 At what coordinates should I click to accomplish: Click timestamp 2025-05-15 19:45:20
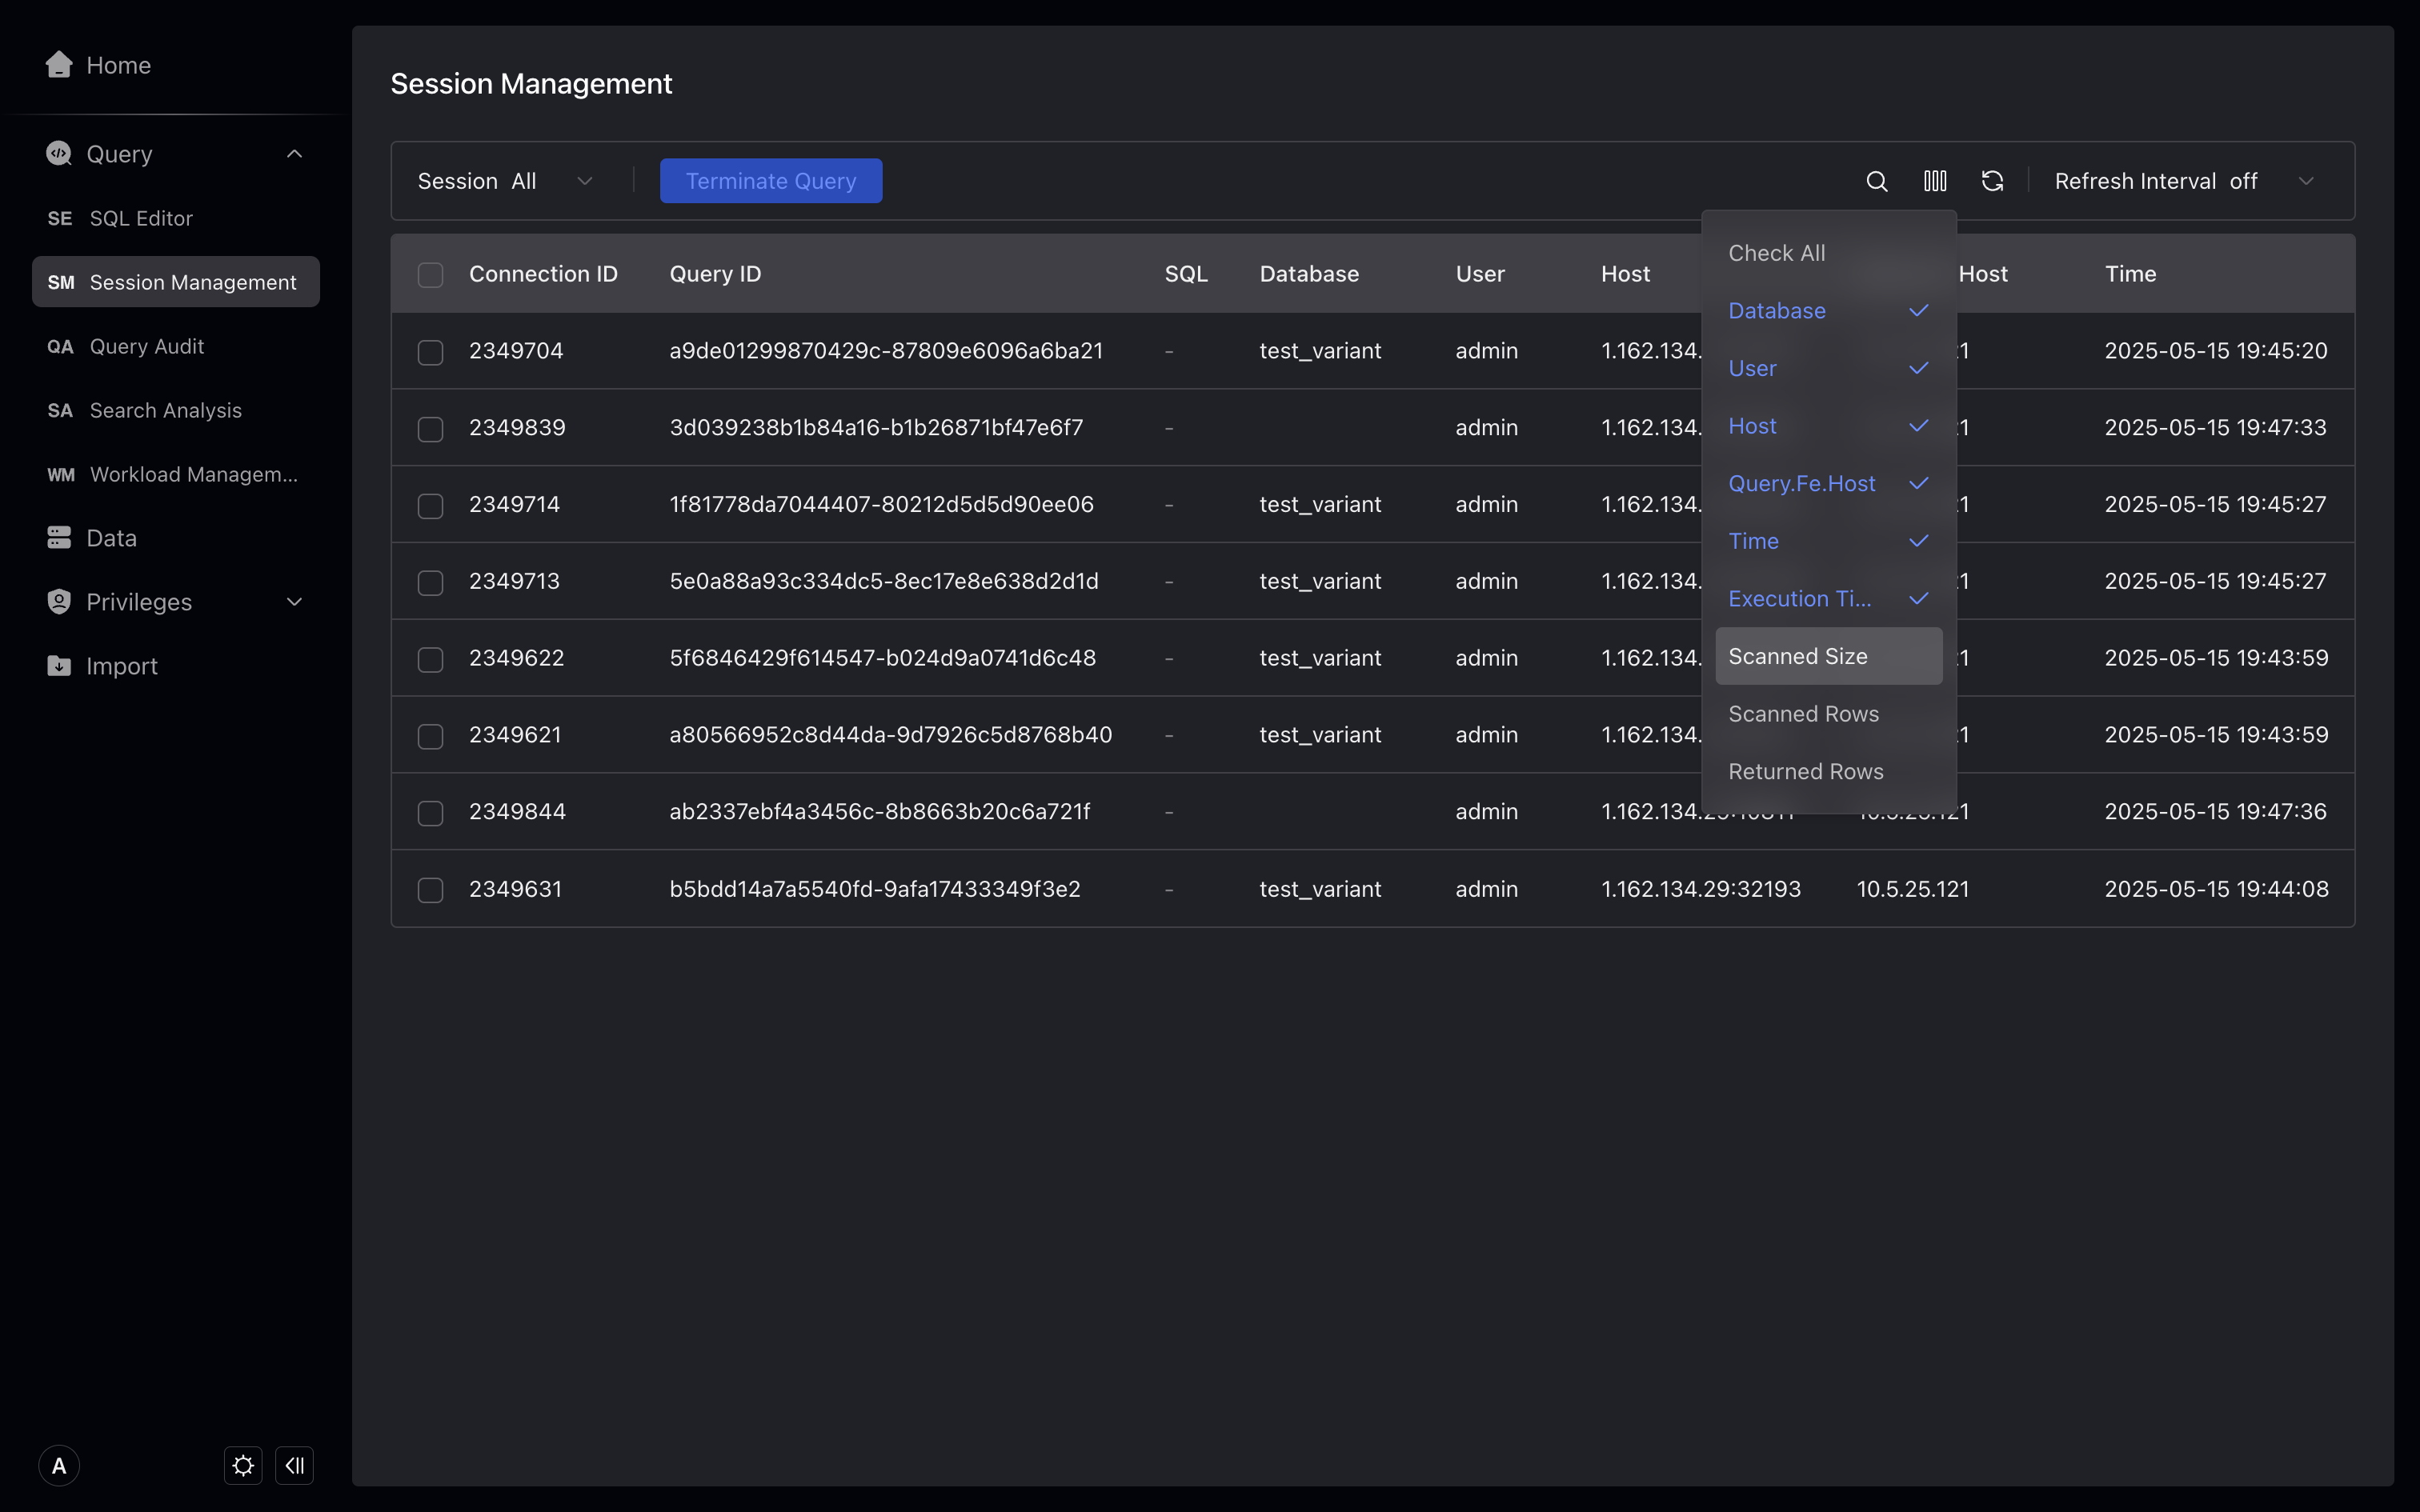tap(2215, 351)
